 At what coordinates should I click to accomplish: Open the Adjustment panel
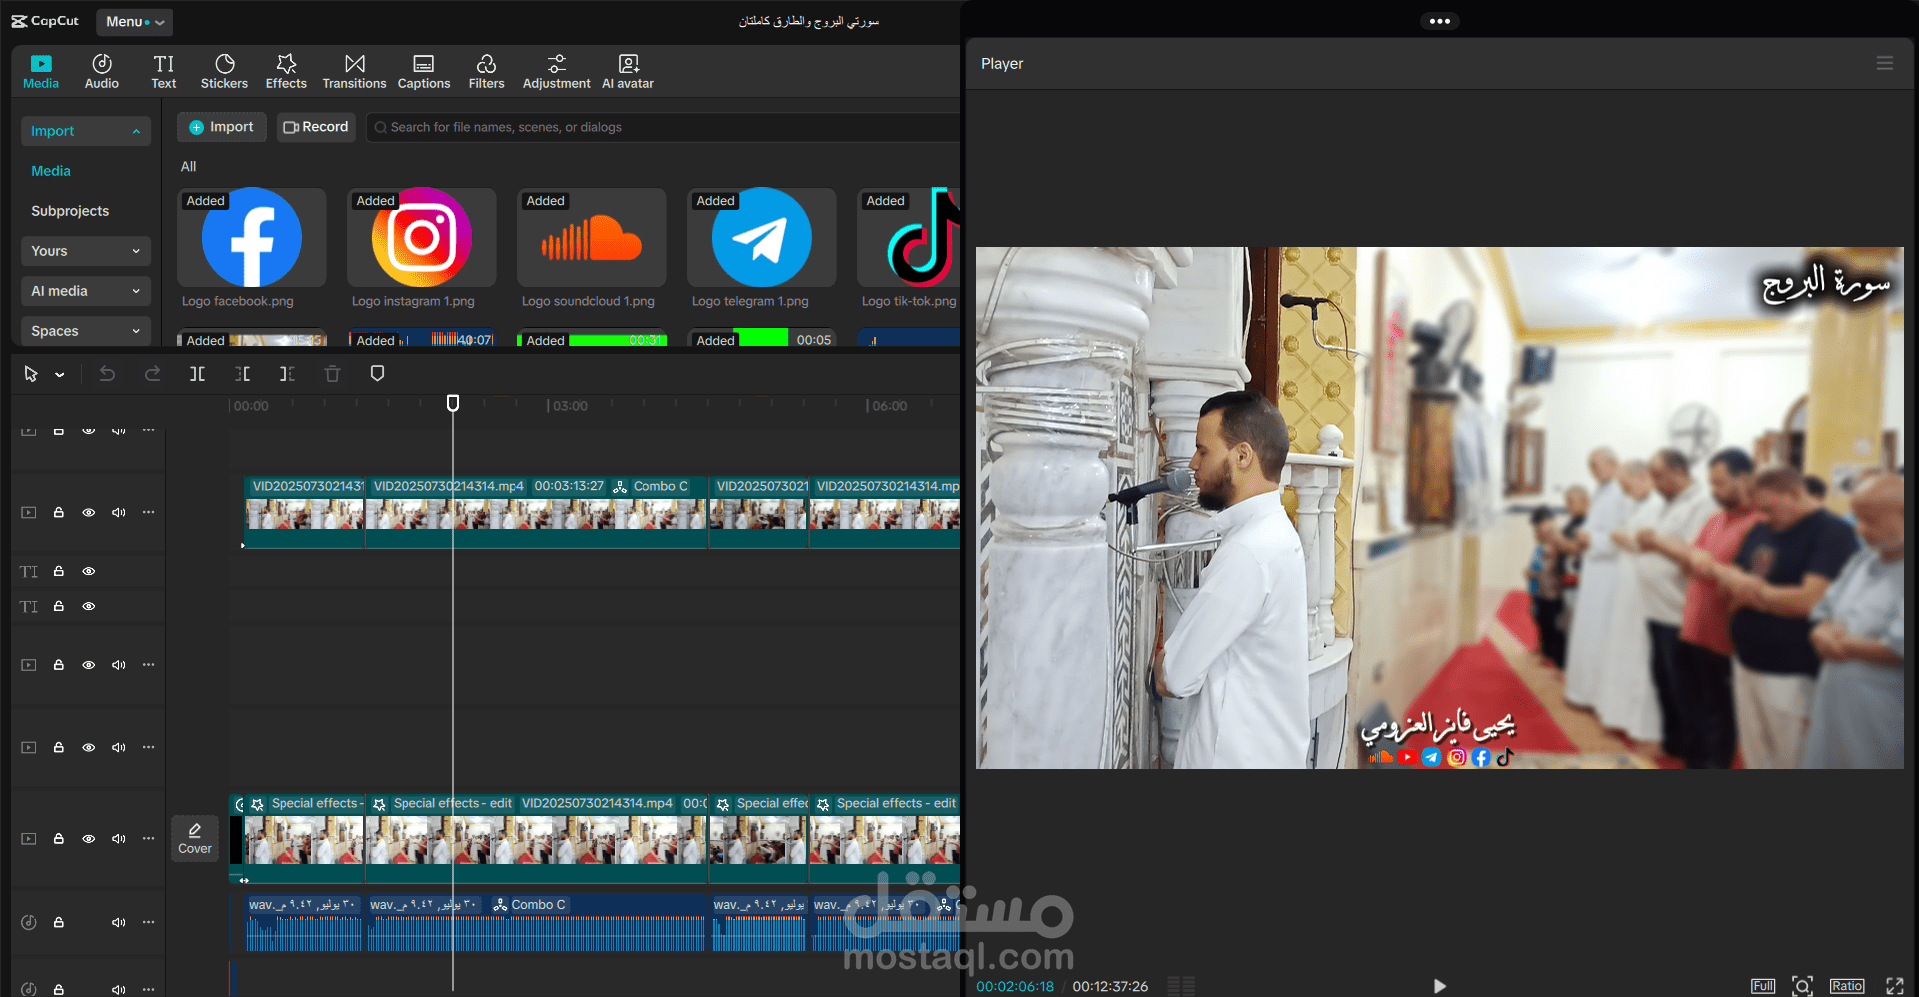(556, 71)
